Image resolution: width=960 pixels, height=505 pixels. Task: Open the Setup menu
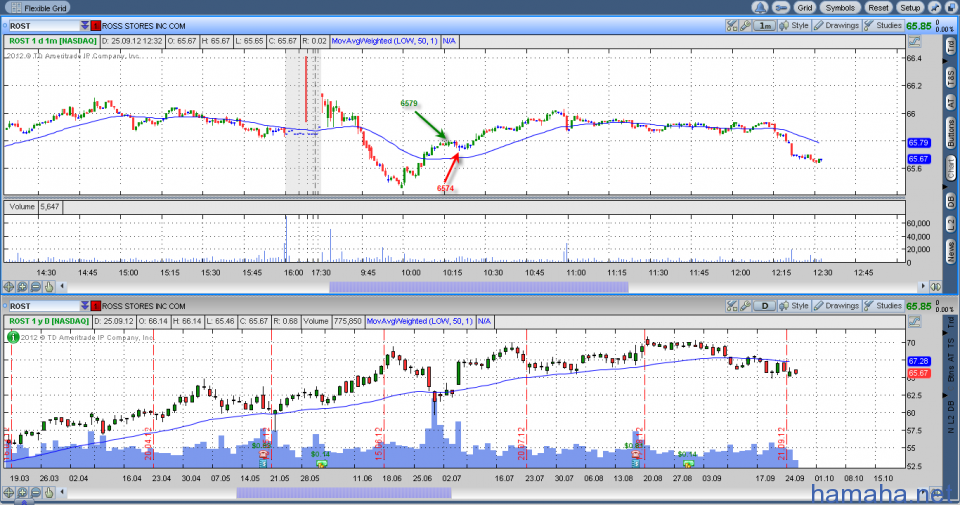tap(910, 7)
